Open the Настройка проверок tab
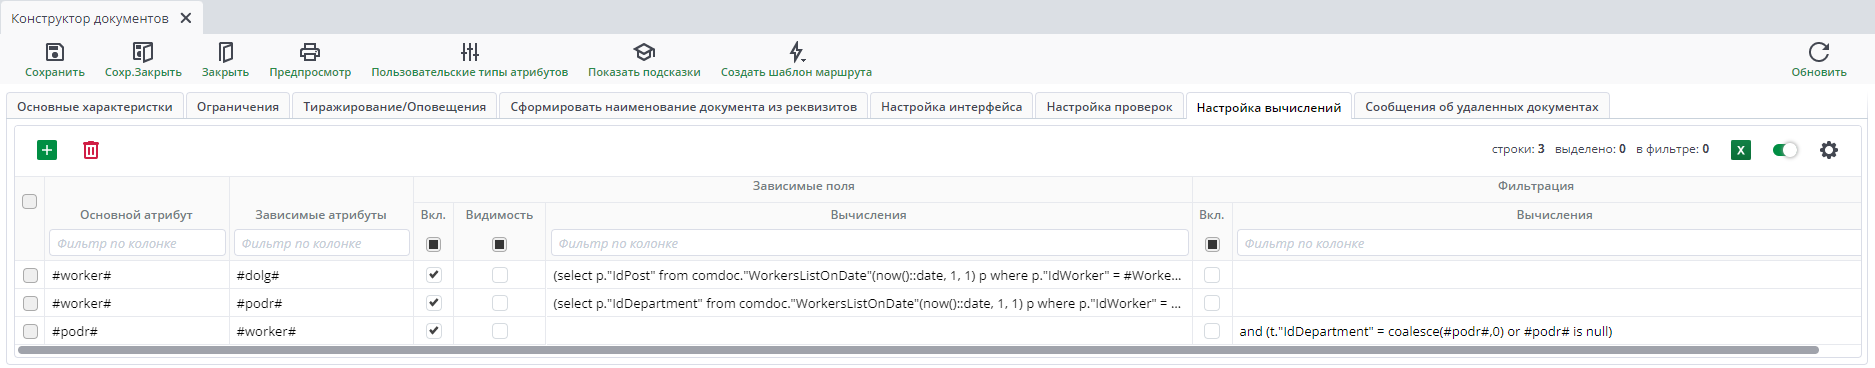The height and width of the screenshot is (368, 1875). pyautogui.click(x=1109, y=107)
